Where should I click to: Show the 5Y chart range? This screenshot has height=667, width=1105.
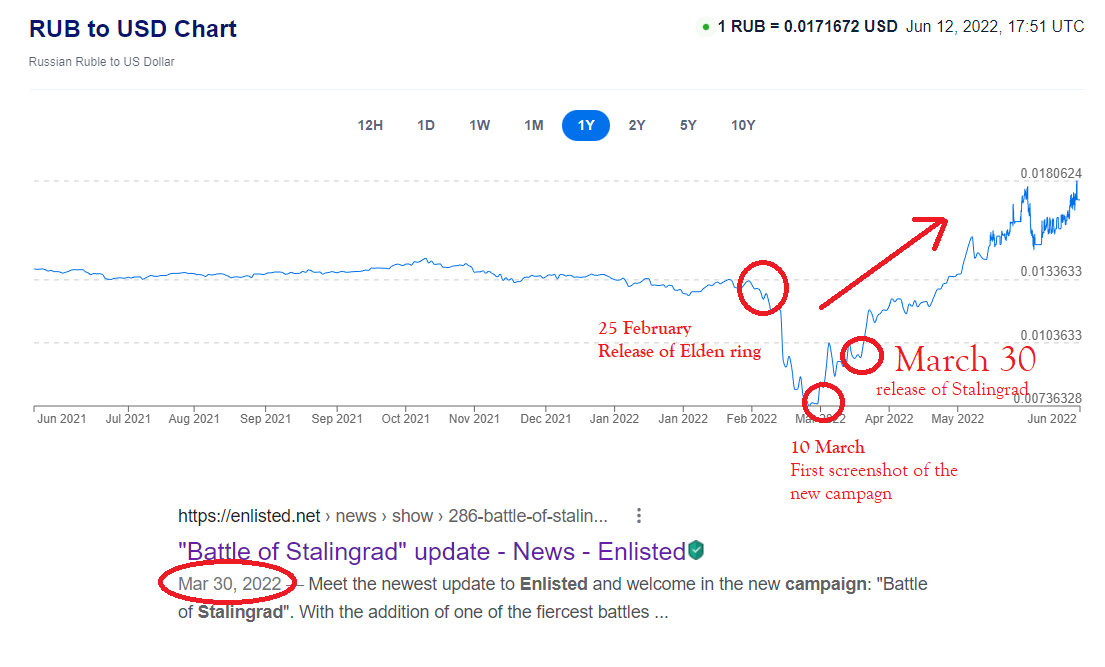[689, 126]
